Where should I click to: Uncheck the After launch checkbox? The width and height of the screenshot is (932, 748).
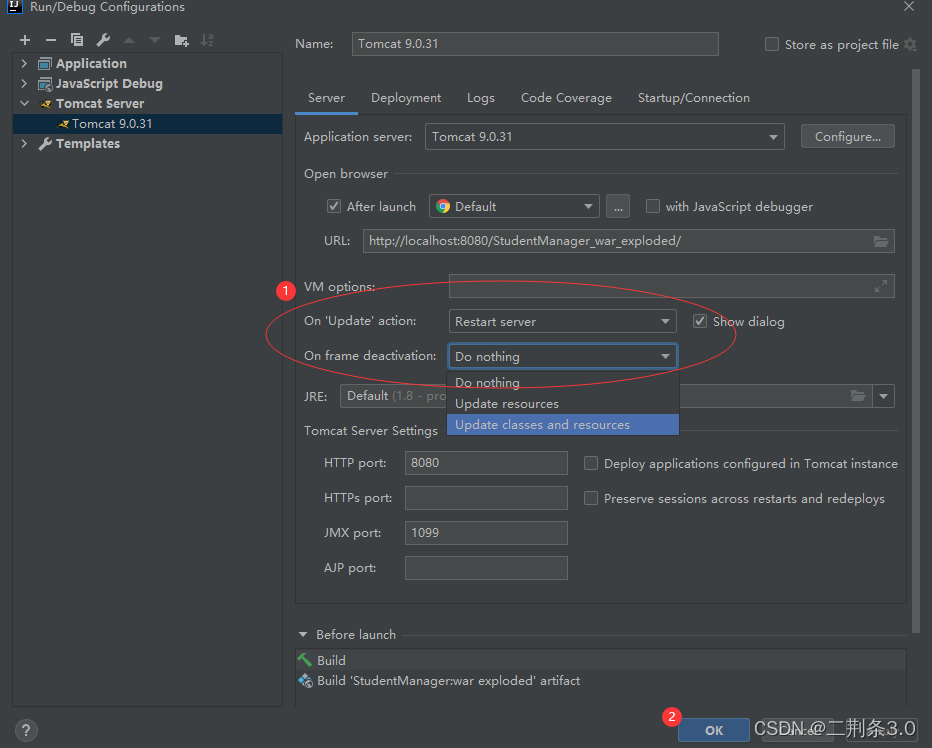[x=334, y=206]
